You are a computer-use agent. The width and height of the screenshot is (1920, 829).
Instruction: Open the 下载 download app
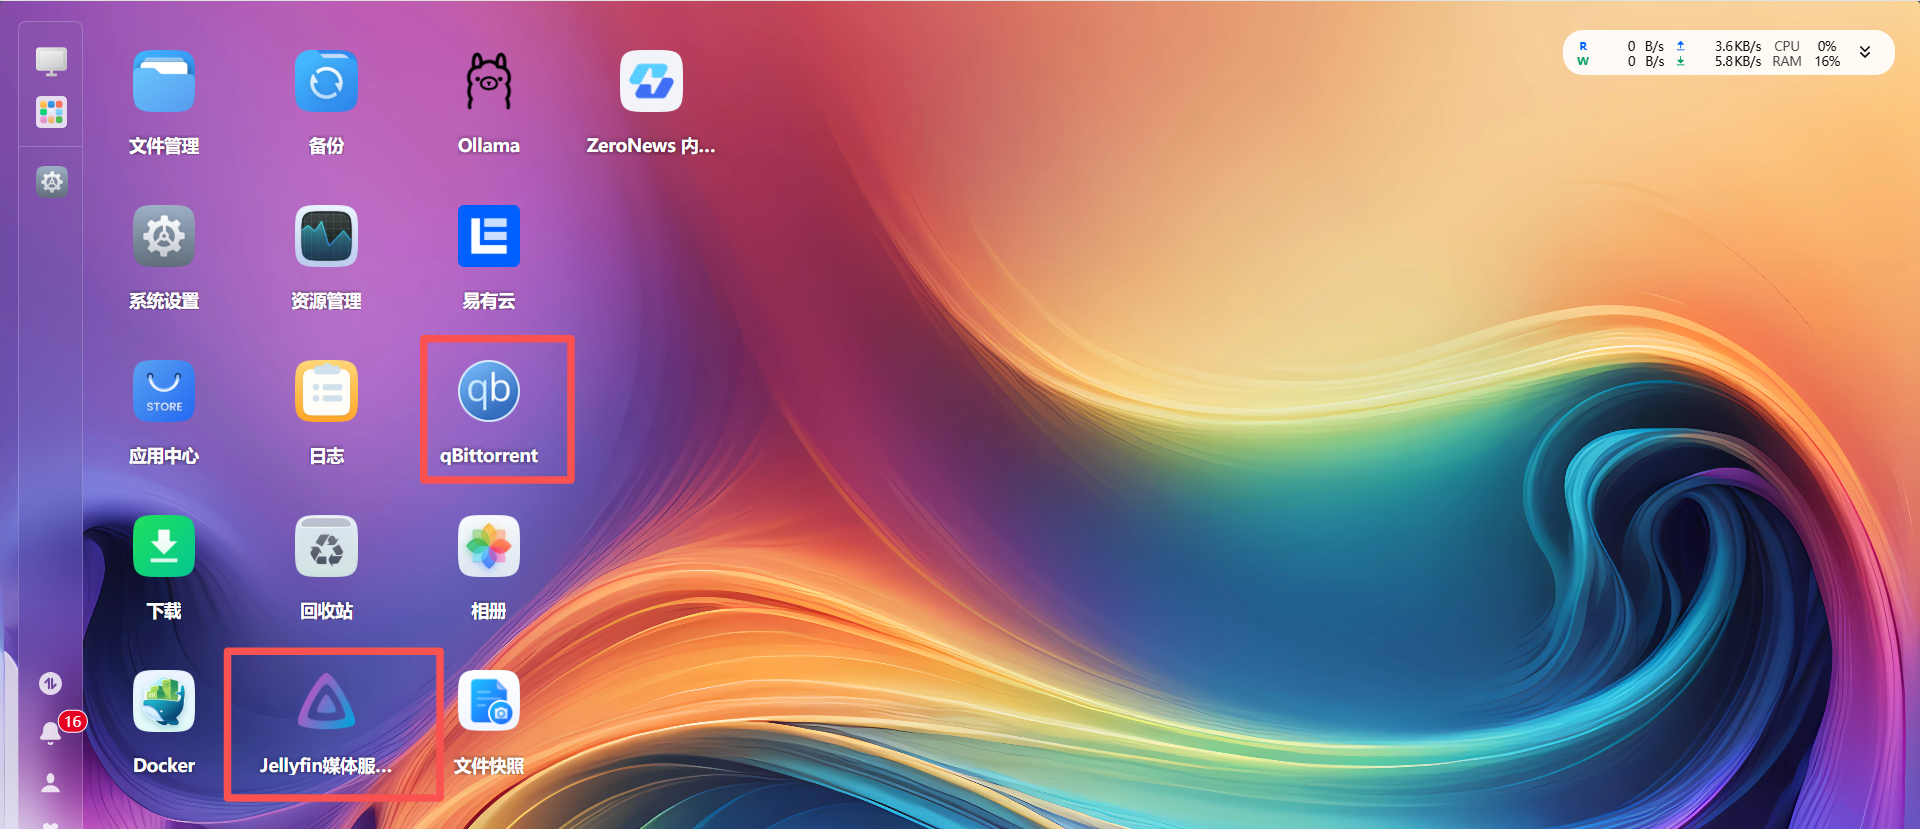coord(164,547)
